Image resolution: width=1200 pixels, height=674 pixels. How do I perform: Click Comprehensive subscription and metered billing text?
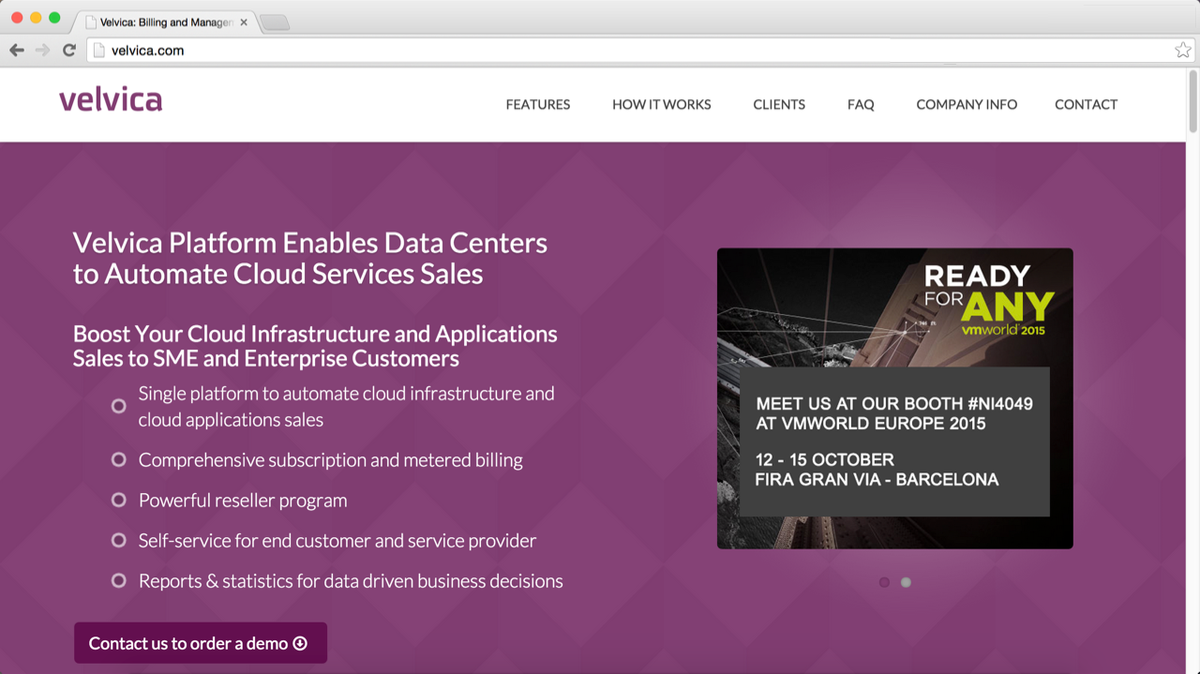(x=331, y=460)
